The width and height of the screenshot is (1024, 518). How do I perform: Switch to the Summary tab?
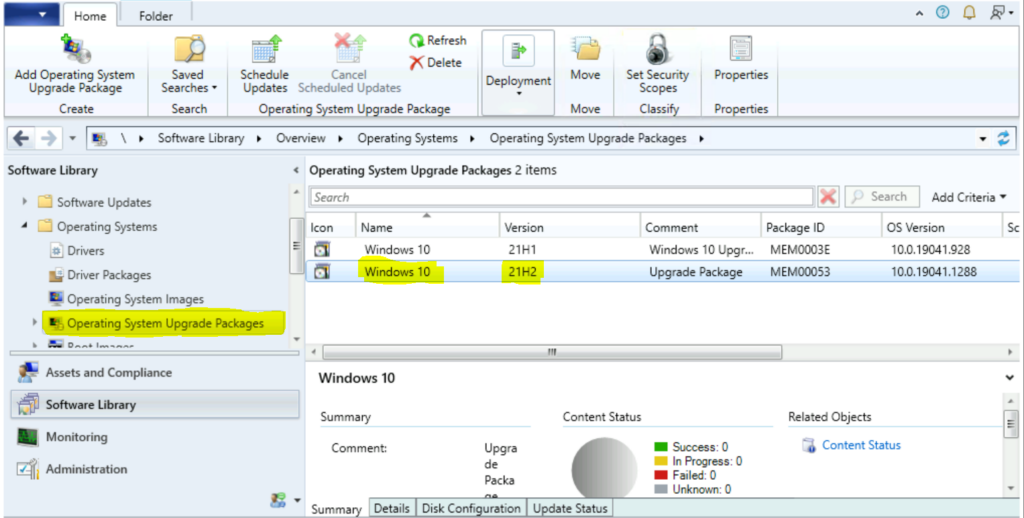[336, 509]
